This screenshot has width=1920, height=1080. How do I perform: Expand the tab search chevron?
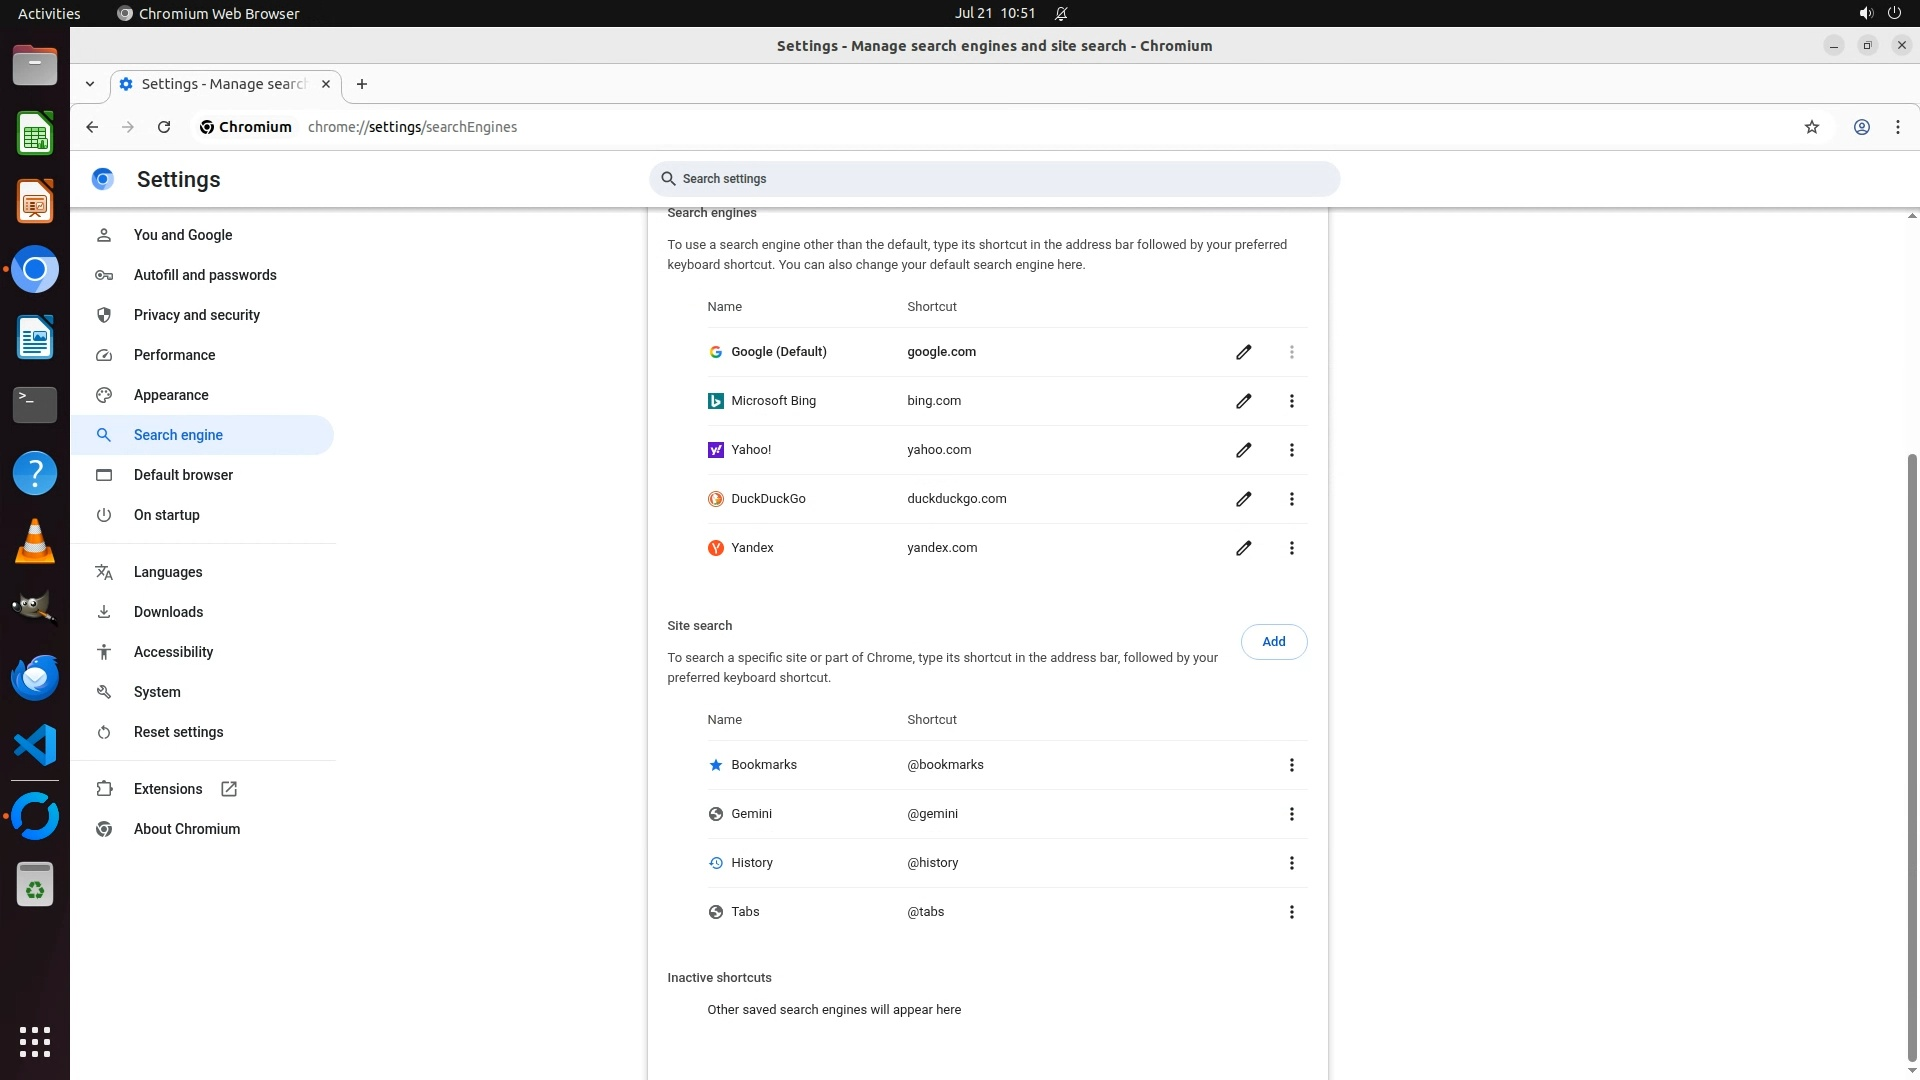pos(90,84)
